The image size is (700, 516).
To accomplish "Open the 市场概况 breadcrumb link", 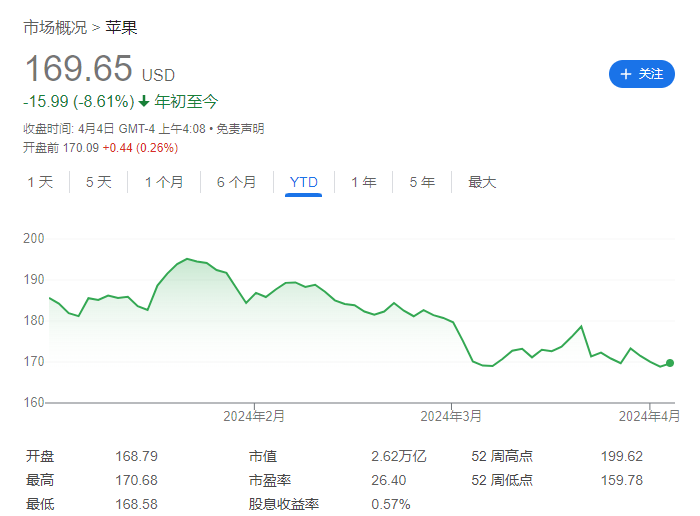I will tap(55, 28).
